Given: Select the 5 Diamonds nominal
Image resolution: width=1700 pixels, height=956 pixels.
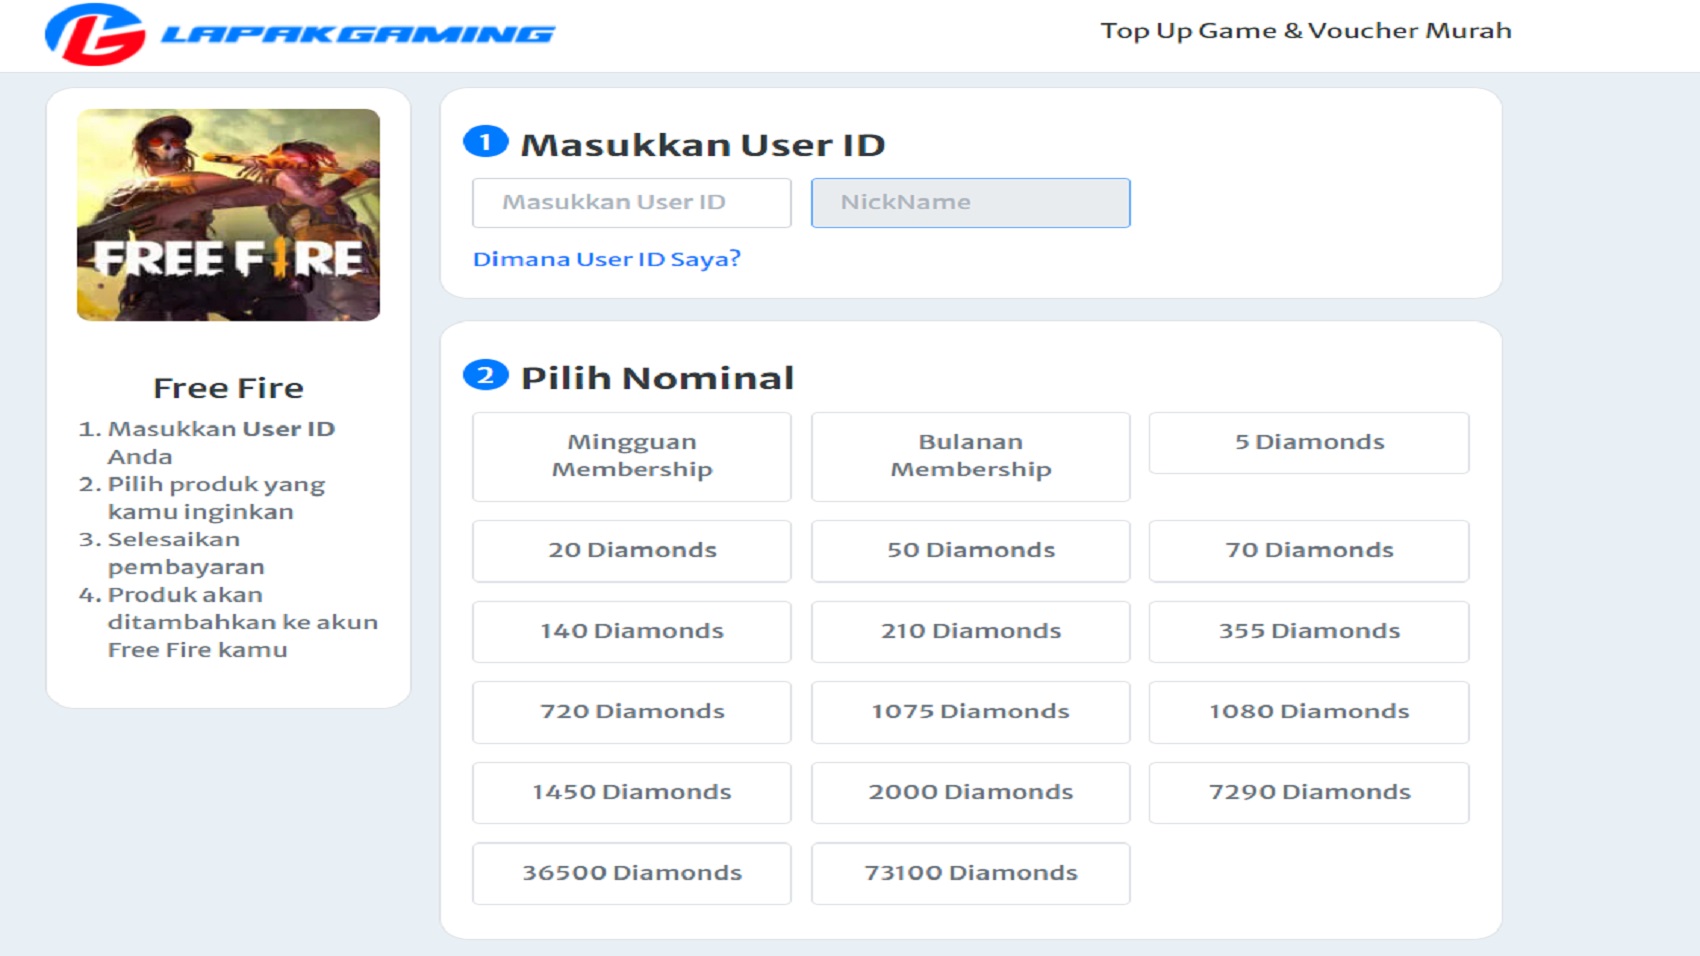Looking at the screenshot, I should click(1308, 442).
